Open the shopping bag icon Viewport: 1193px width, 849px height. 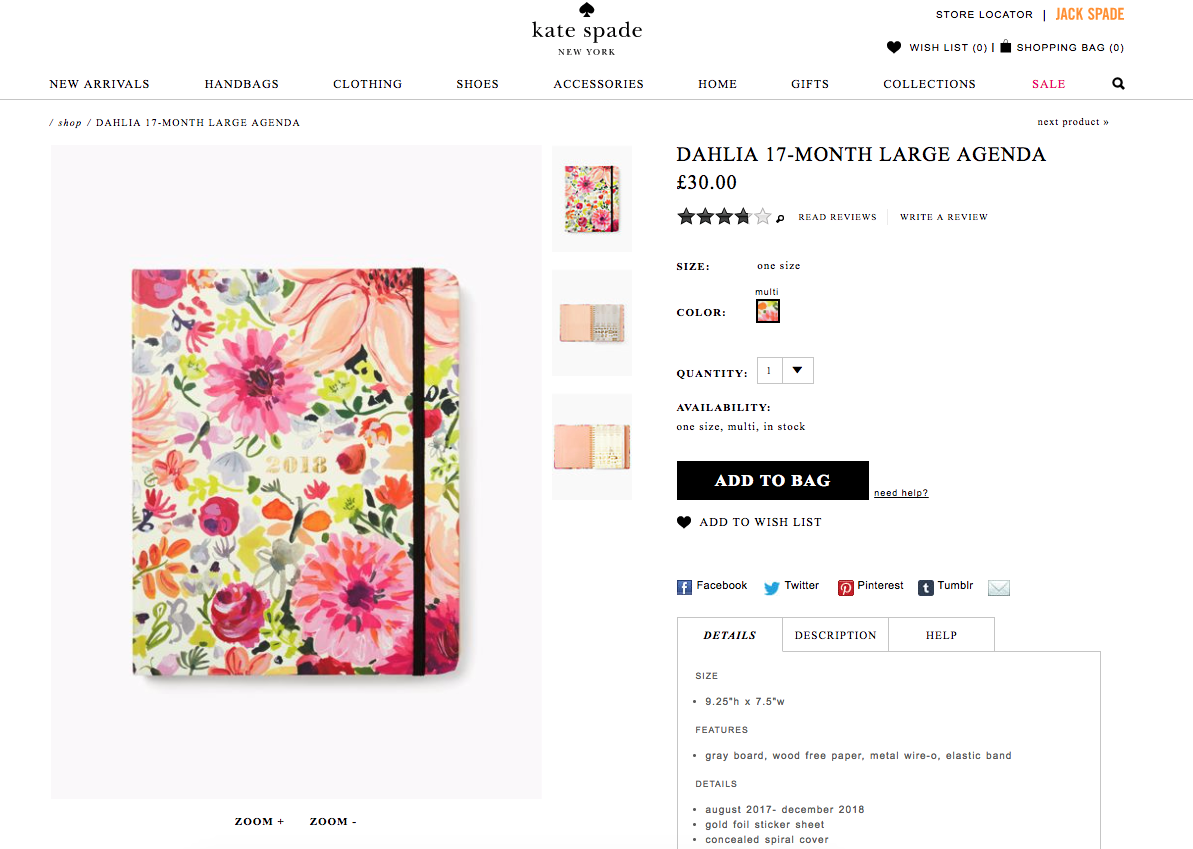tap(1005, 47)
